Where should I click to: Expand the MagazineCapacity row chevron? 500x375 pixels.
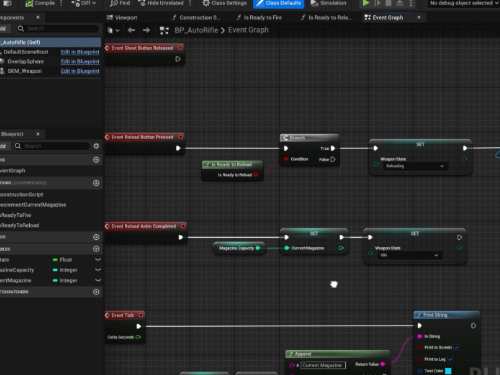[98, 270]
